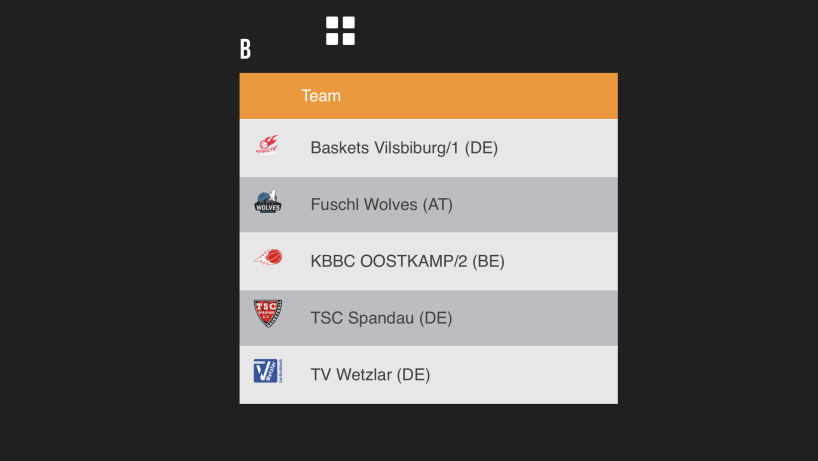The height and width of the screenshot is (461, 818).
Task: Click the TV Wetzlar blue logo
Action: (x=268, y=371)
